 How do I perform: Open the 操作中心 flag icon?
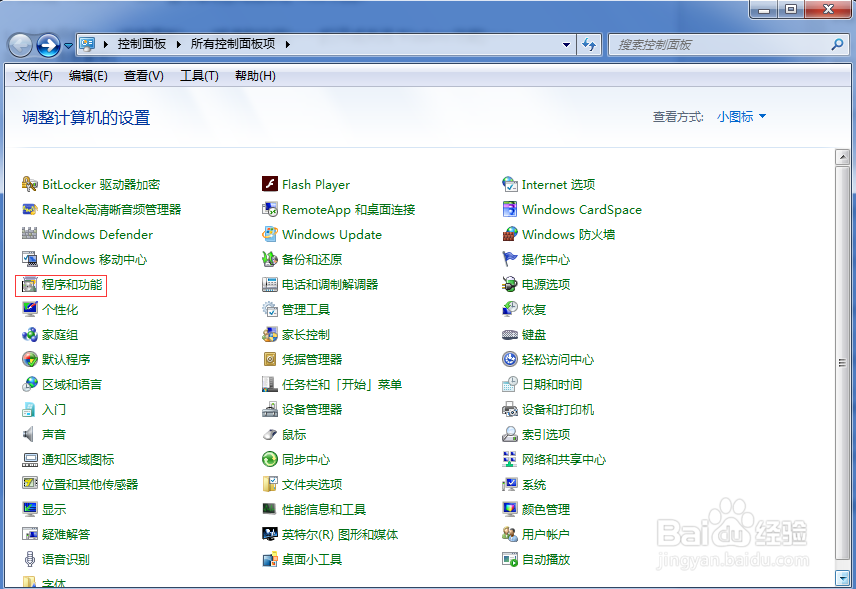pos(510,259)
